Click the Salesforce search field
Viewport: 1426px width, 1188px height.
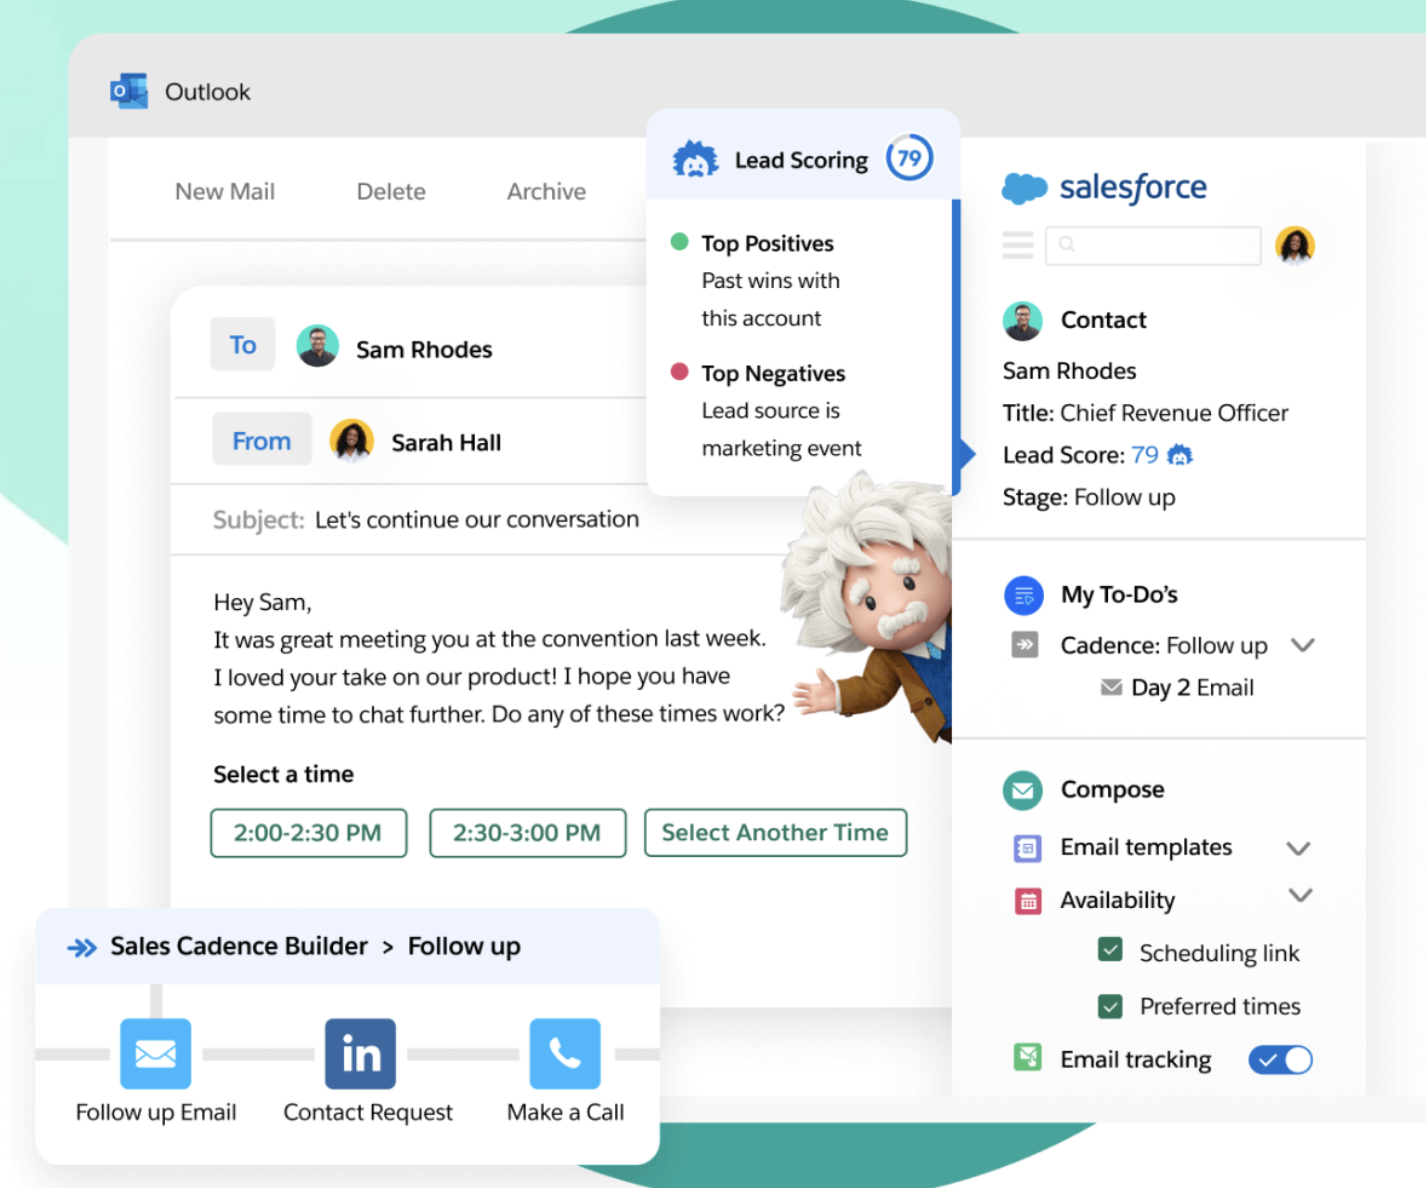coord(1152,245)
